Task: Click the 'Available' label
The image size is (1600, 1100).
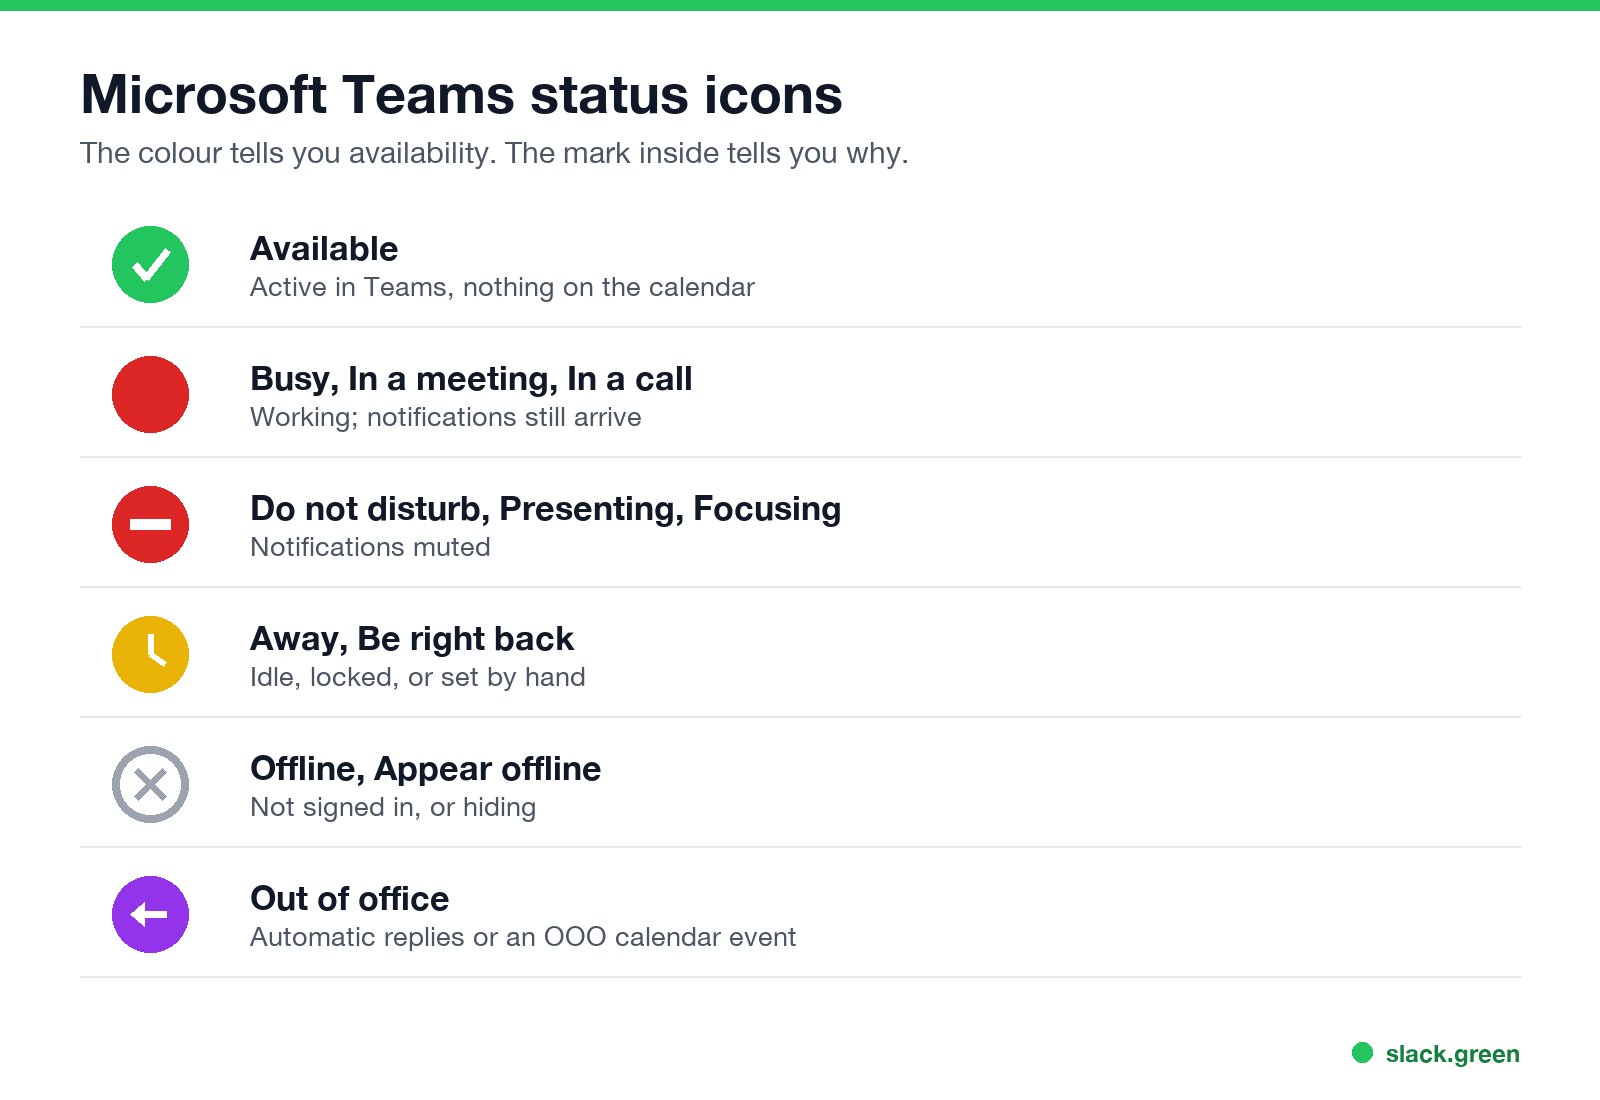Action: click(324, 248)
